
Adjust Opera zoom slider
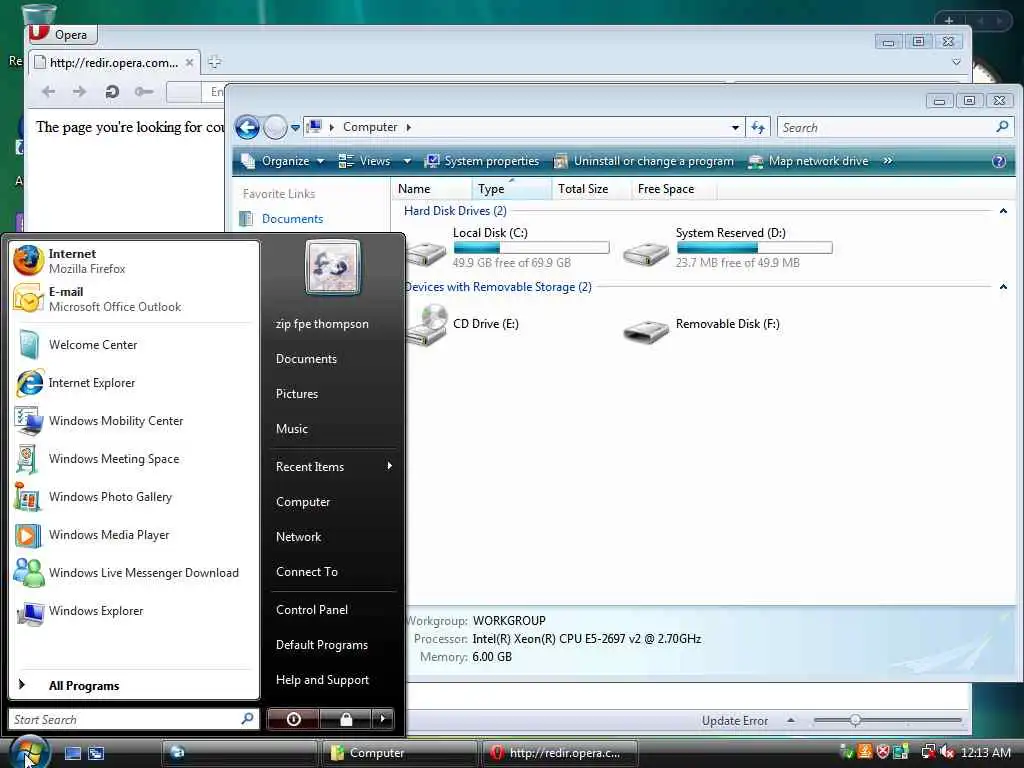pyautogui.click(x=854, y=720)
